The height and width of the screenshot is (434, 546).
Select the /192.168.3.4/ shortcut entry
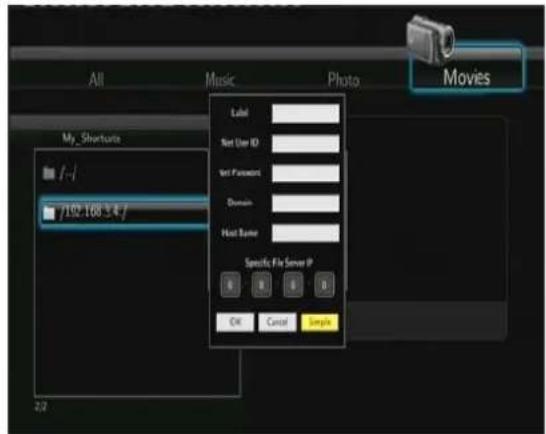pyautogui.click(x=124, y=212)
